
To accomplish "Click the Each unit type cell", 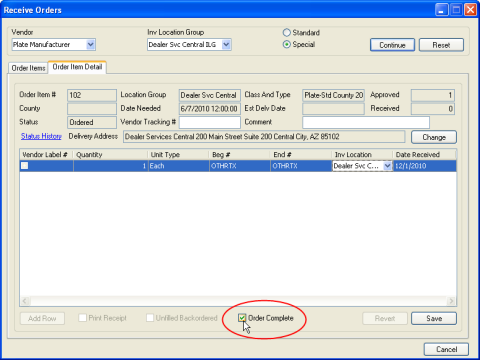I will coord(178,166).
